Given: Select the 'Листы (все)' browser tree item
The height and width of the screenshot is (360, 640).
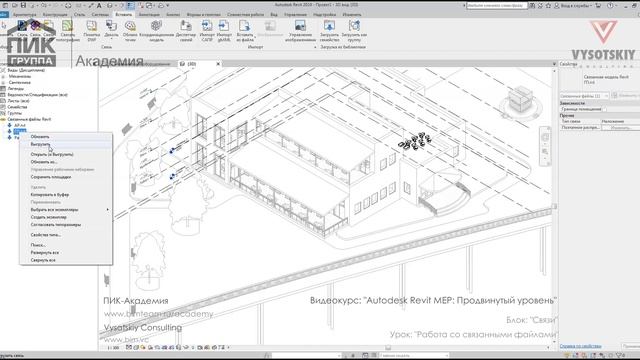Looking at the screenshot, I should coord(18,101).
